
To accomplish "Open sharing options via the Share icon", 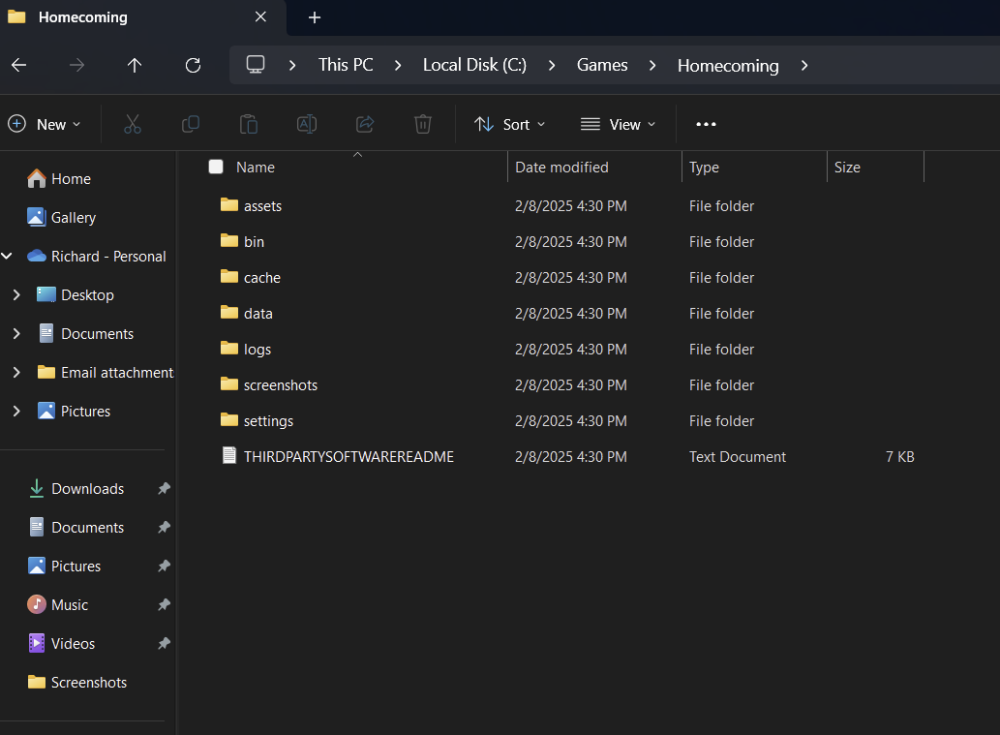I will point(364,123).
